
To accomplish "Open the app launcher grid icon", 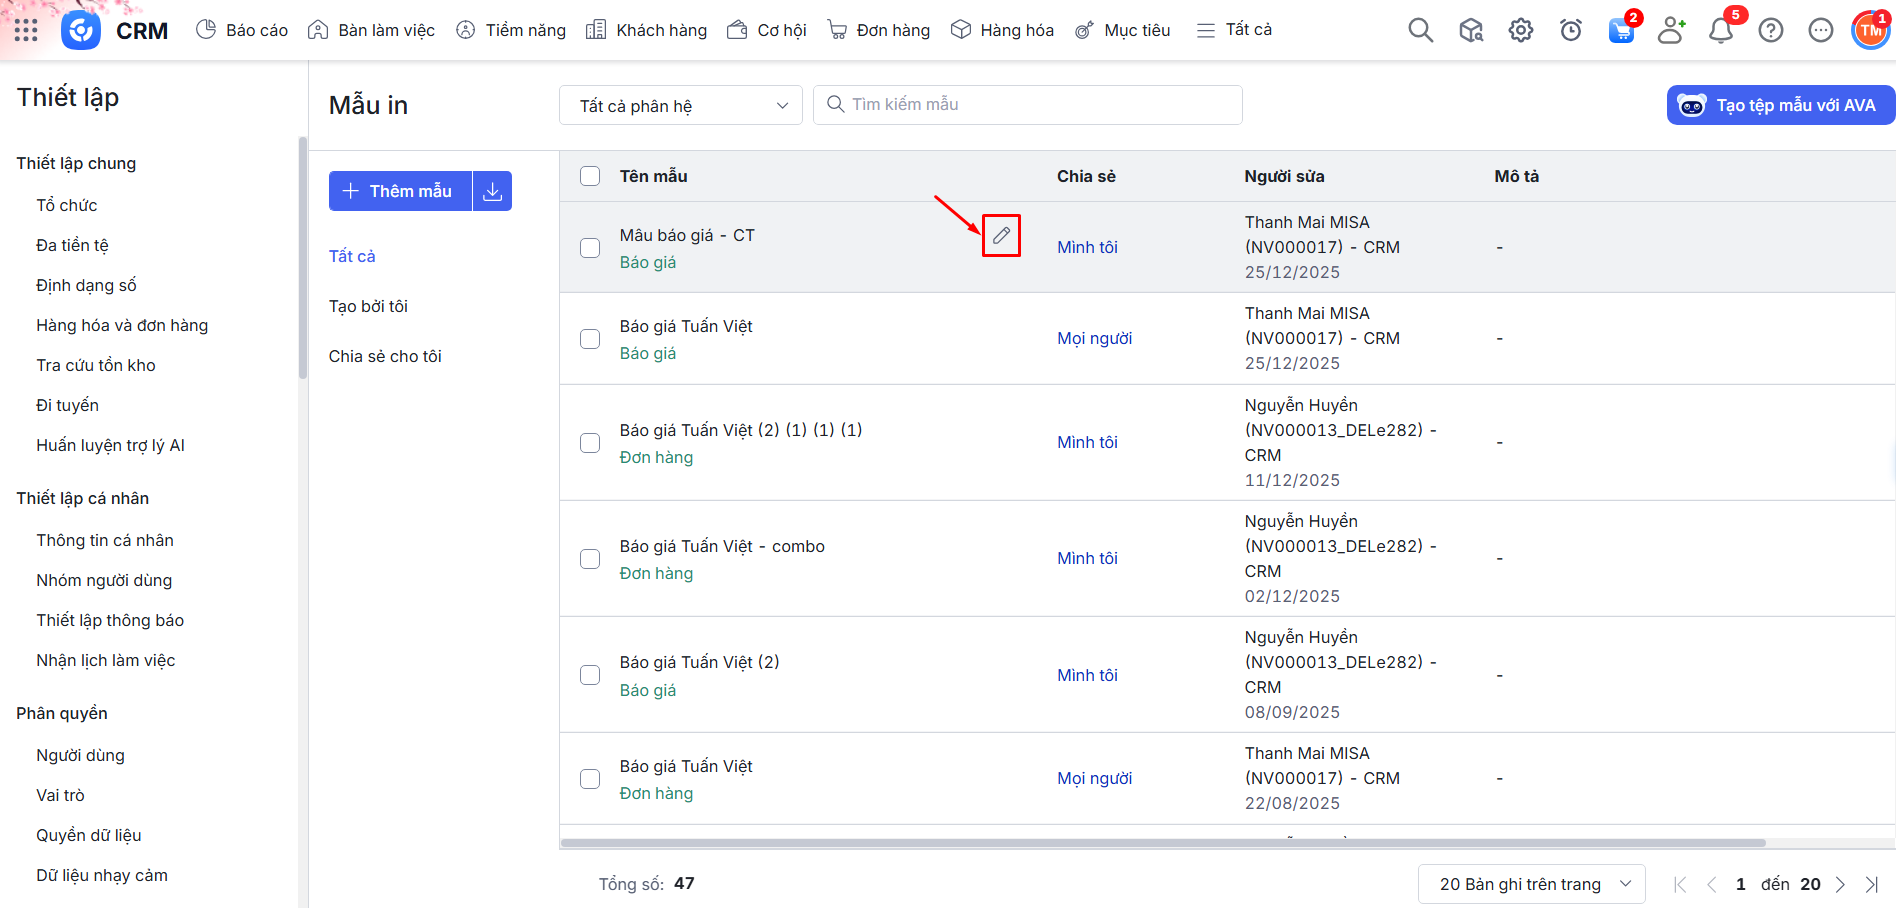I will tap(26, 30).
